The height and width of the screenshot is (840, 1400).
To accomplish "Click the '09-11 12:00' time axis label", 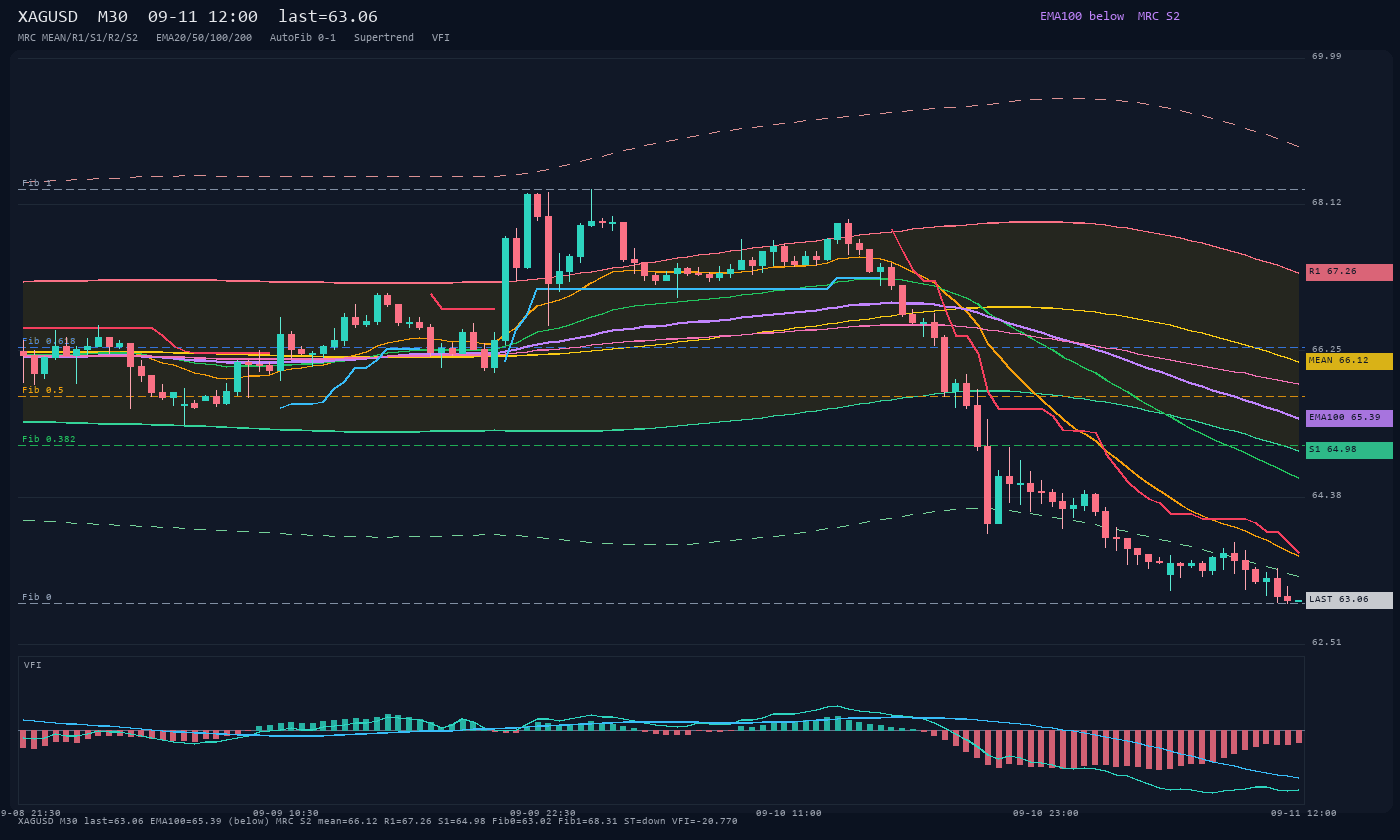I will tap(1304, 813).
